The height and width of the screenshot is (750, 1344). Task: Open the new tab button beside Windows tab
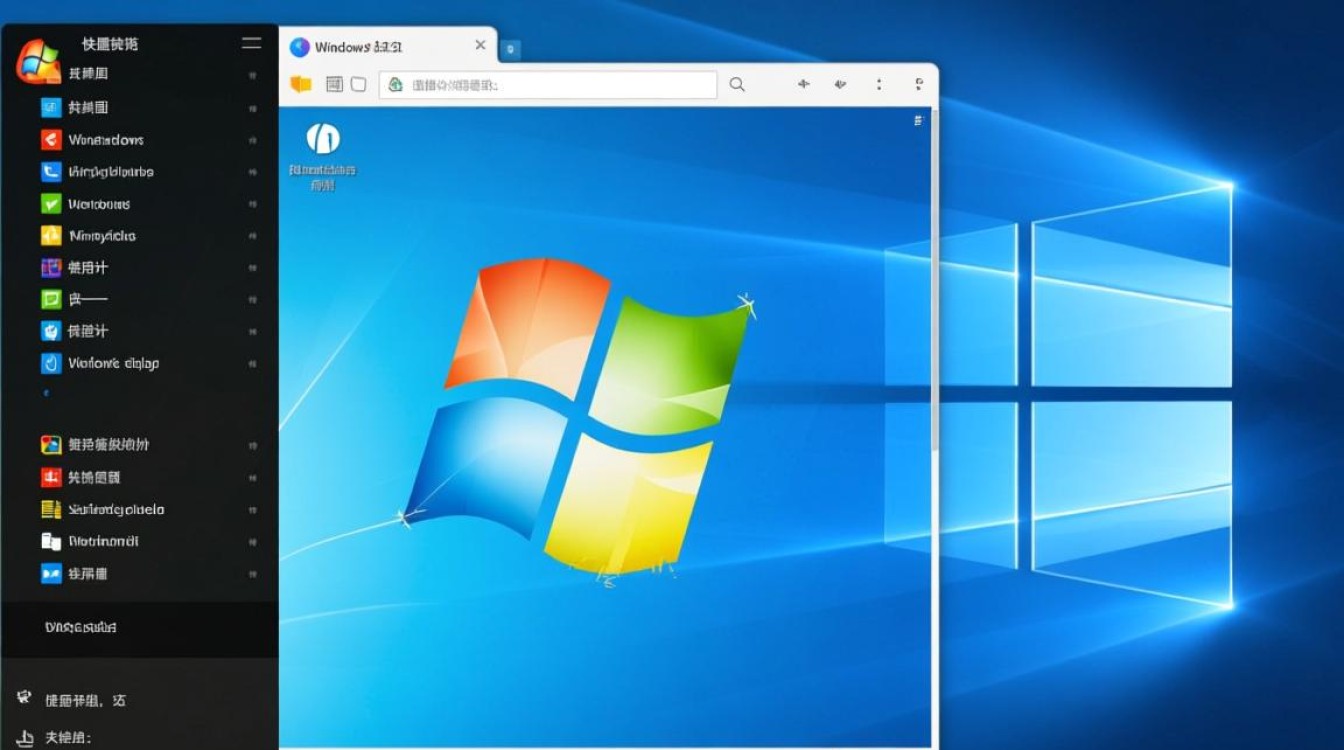tap(510, 48)
